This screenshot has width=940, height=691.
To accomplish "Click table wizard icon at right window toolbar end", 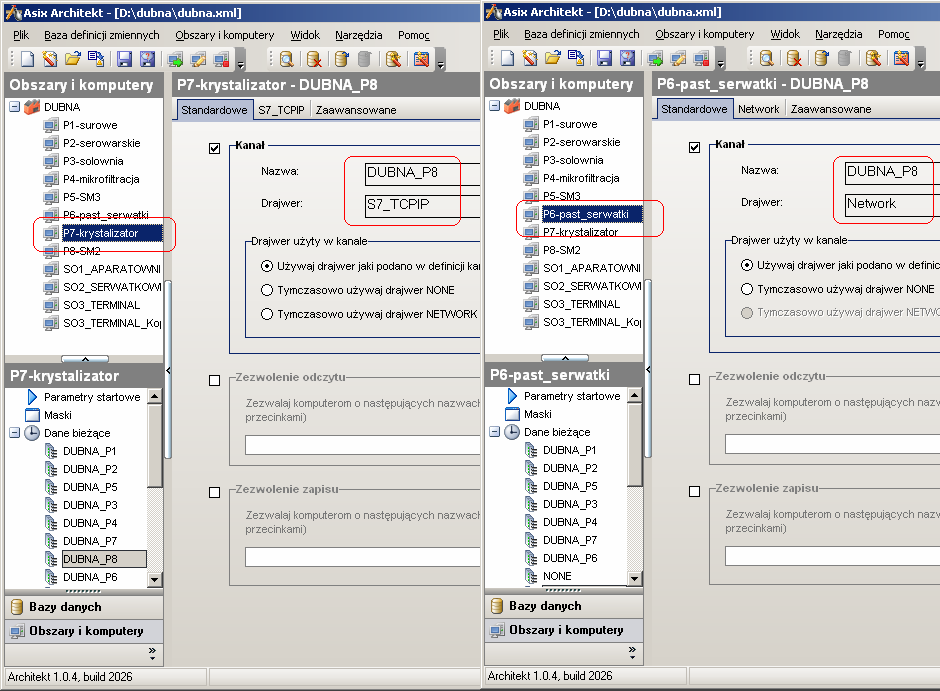I will tap(902, 58).
